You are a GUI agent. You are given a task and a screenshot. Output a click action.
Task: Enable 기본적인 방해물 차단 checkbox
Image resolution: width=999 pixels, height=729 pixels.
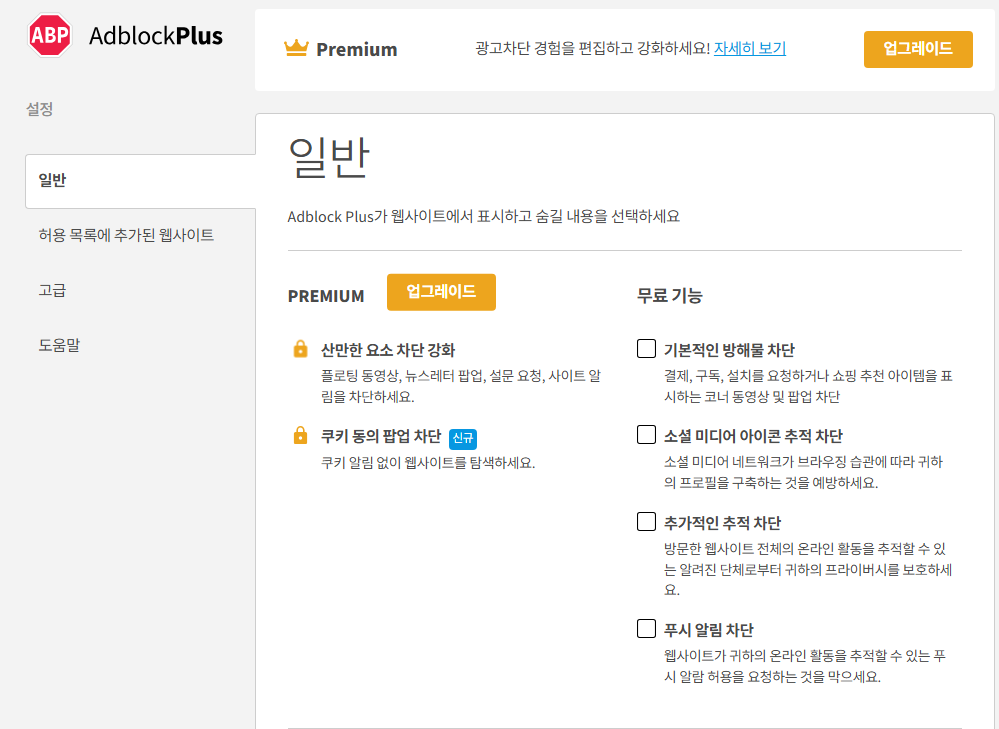pyautogui.click(x=647, y=349)
